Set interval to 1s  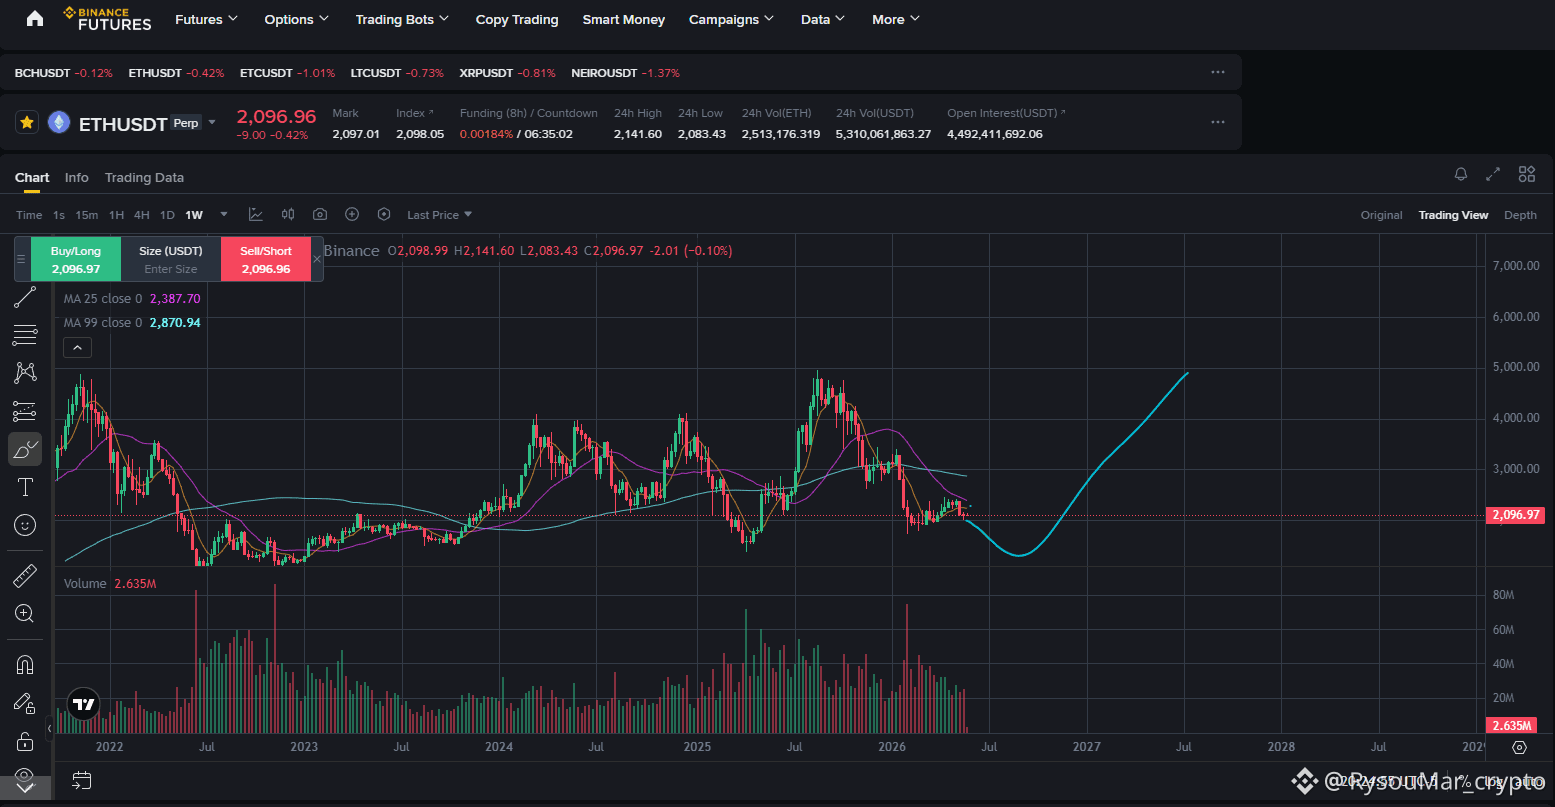point(59,215)
